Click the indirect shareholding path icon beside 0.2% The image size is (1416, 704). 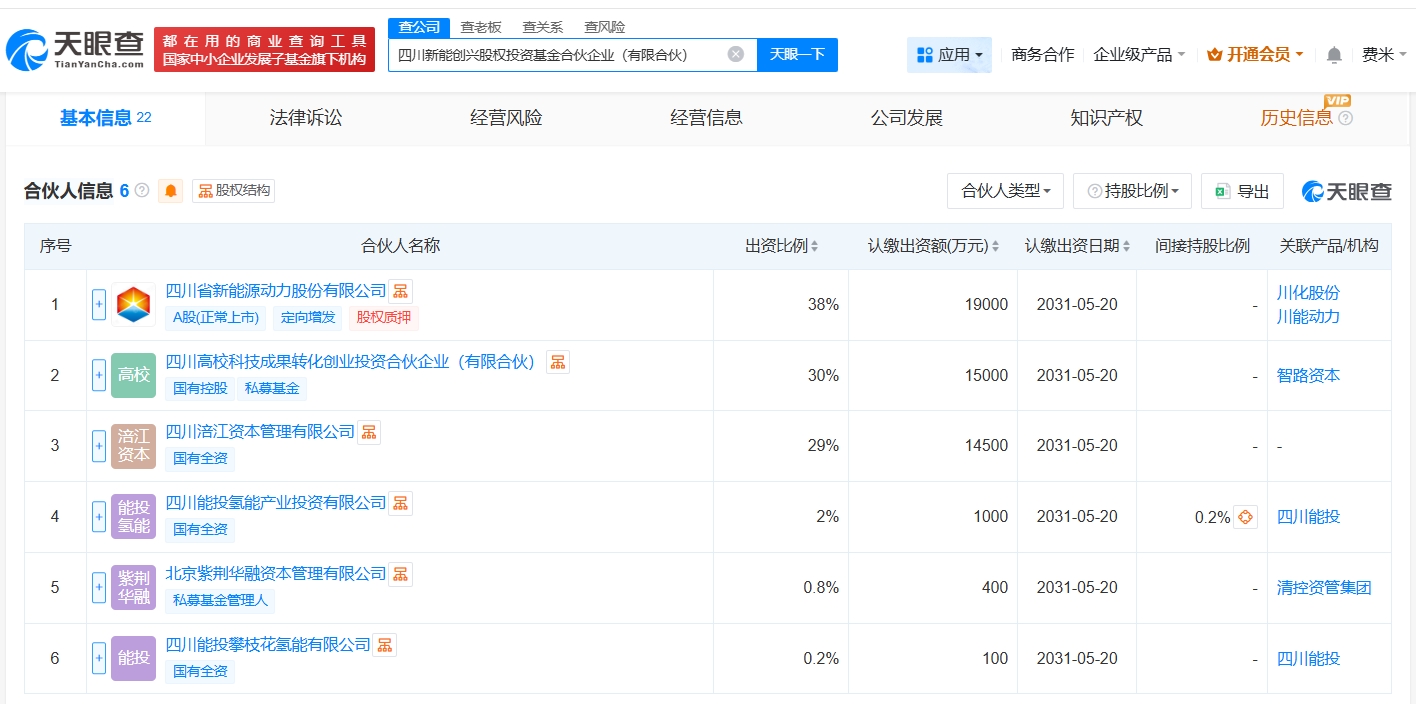[1245, 517]
